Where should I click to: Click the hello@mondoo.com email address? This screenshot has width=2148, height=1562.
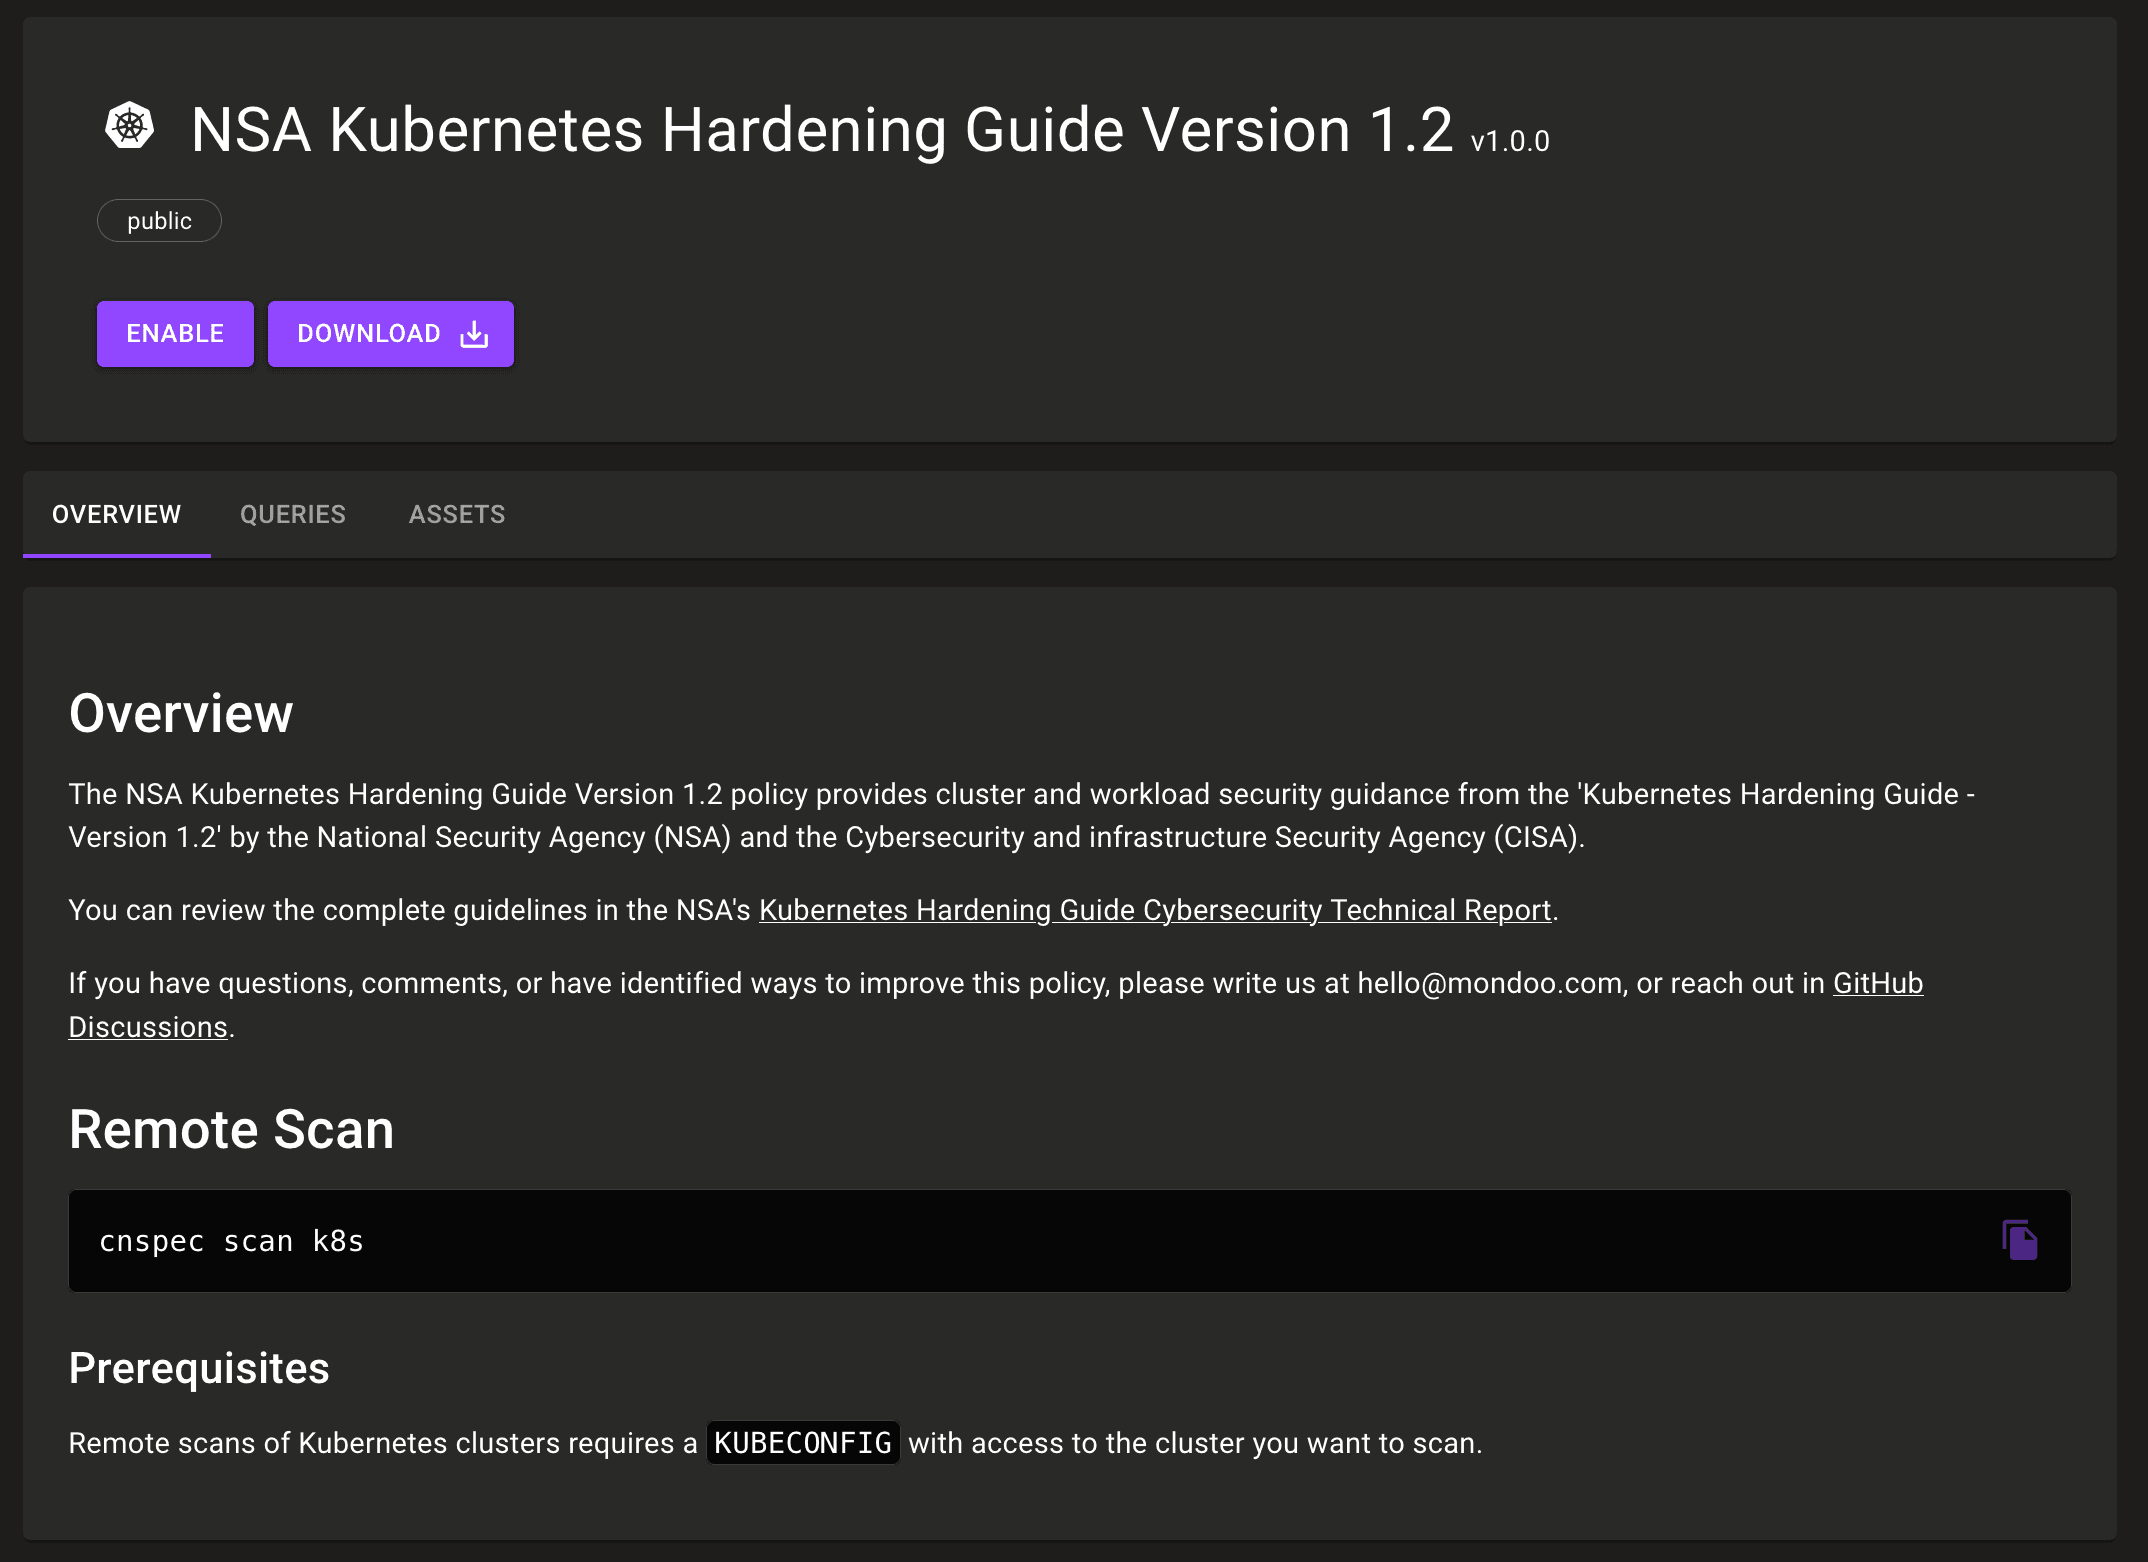click(1489, 984)
